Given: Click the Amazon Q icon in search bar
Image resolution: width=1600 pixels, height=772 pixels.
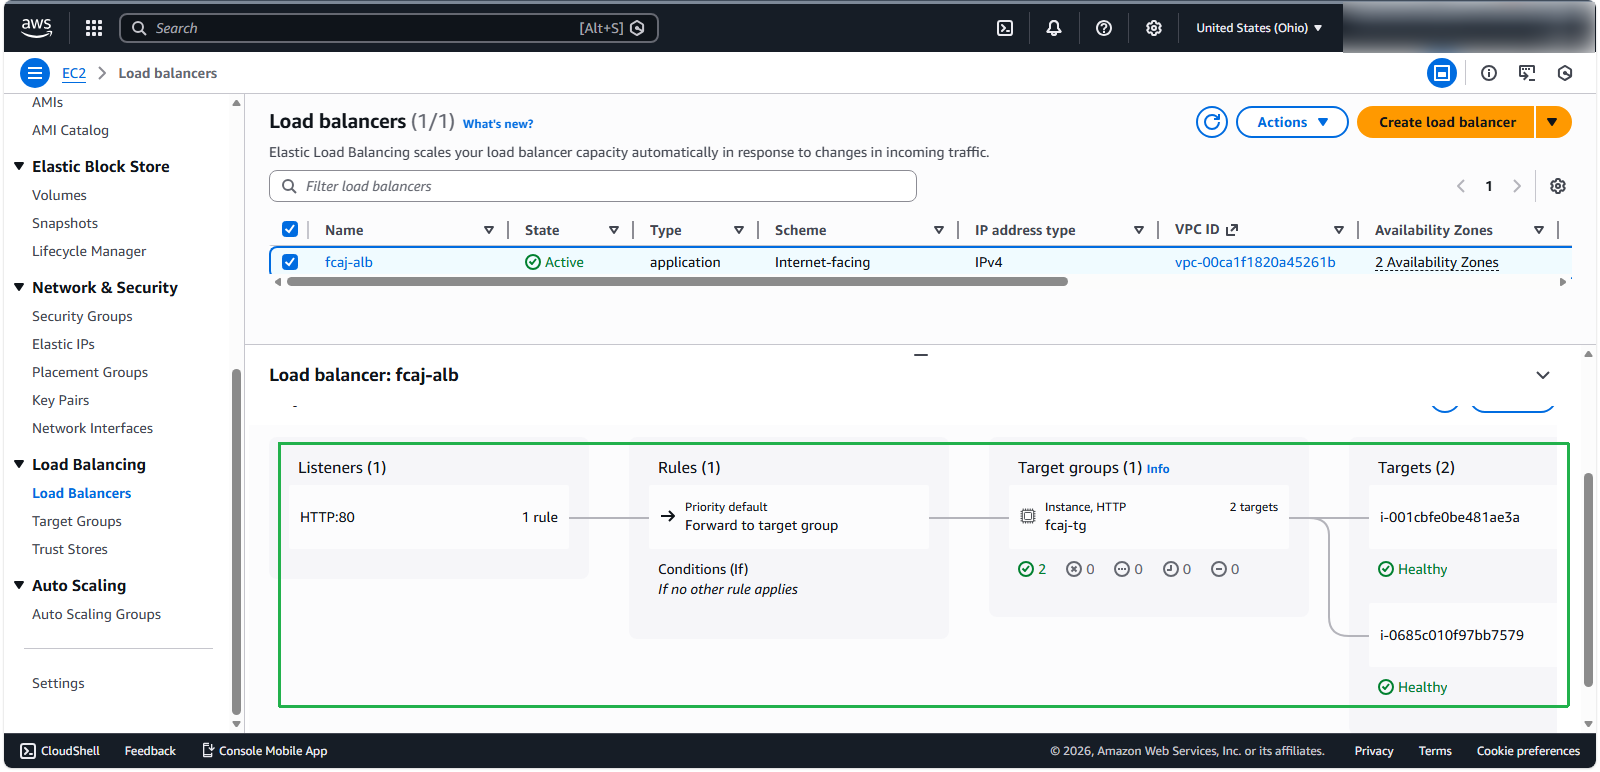Looking at the screenshot, I should point(637,28).
